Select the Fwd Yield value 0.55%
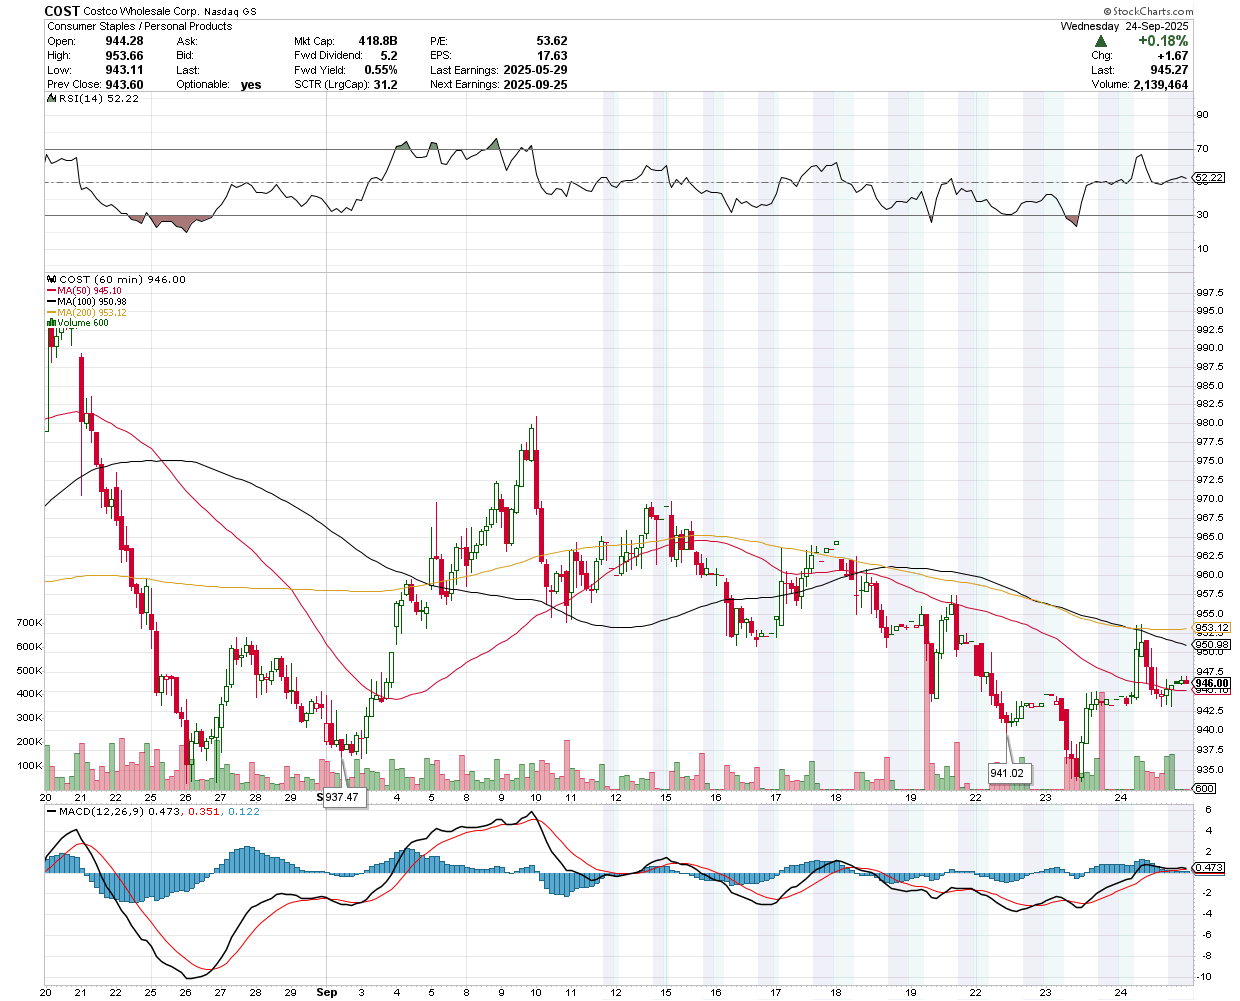1240x1001 pixels. pyautogui.click(x=381, y=70)
